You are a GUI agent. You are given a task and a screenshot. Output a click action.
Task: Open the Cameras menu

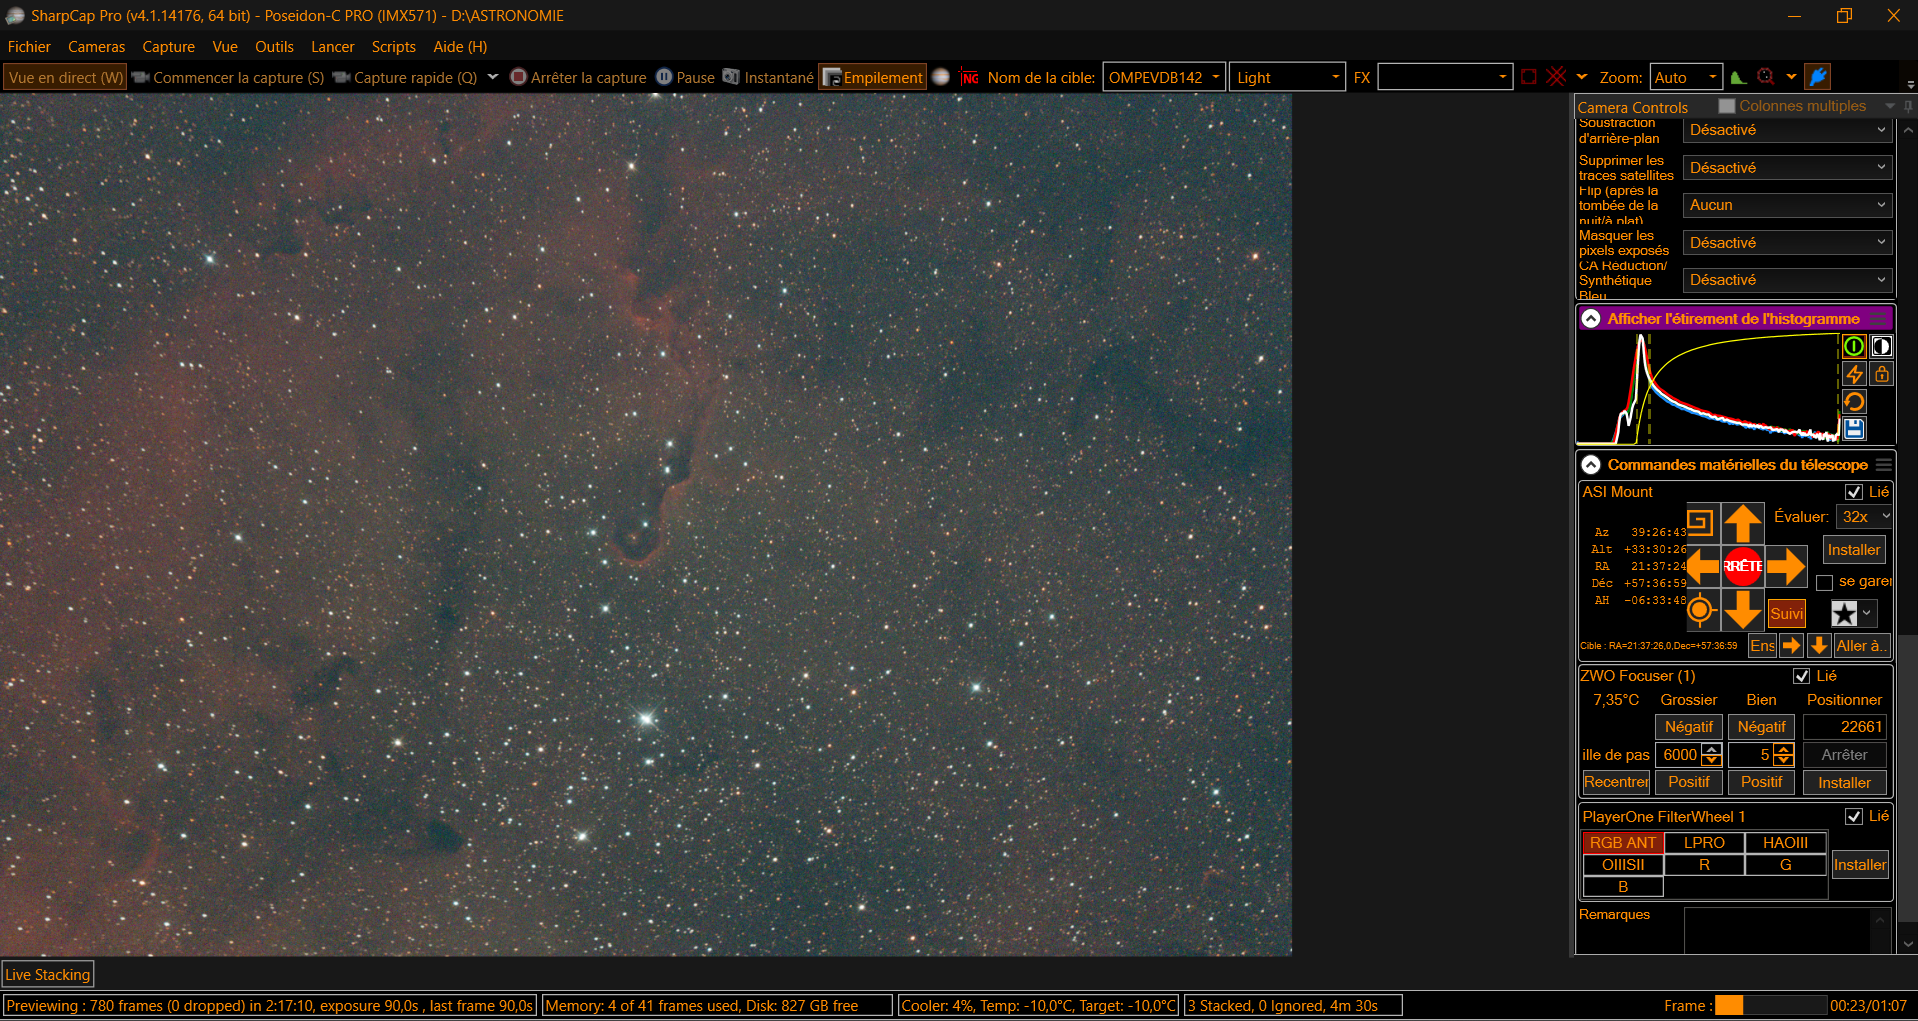click(x=96, y=47)
